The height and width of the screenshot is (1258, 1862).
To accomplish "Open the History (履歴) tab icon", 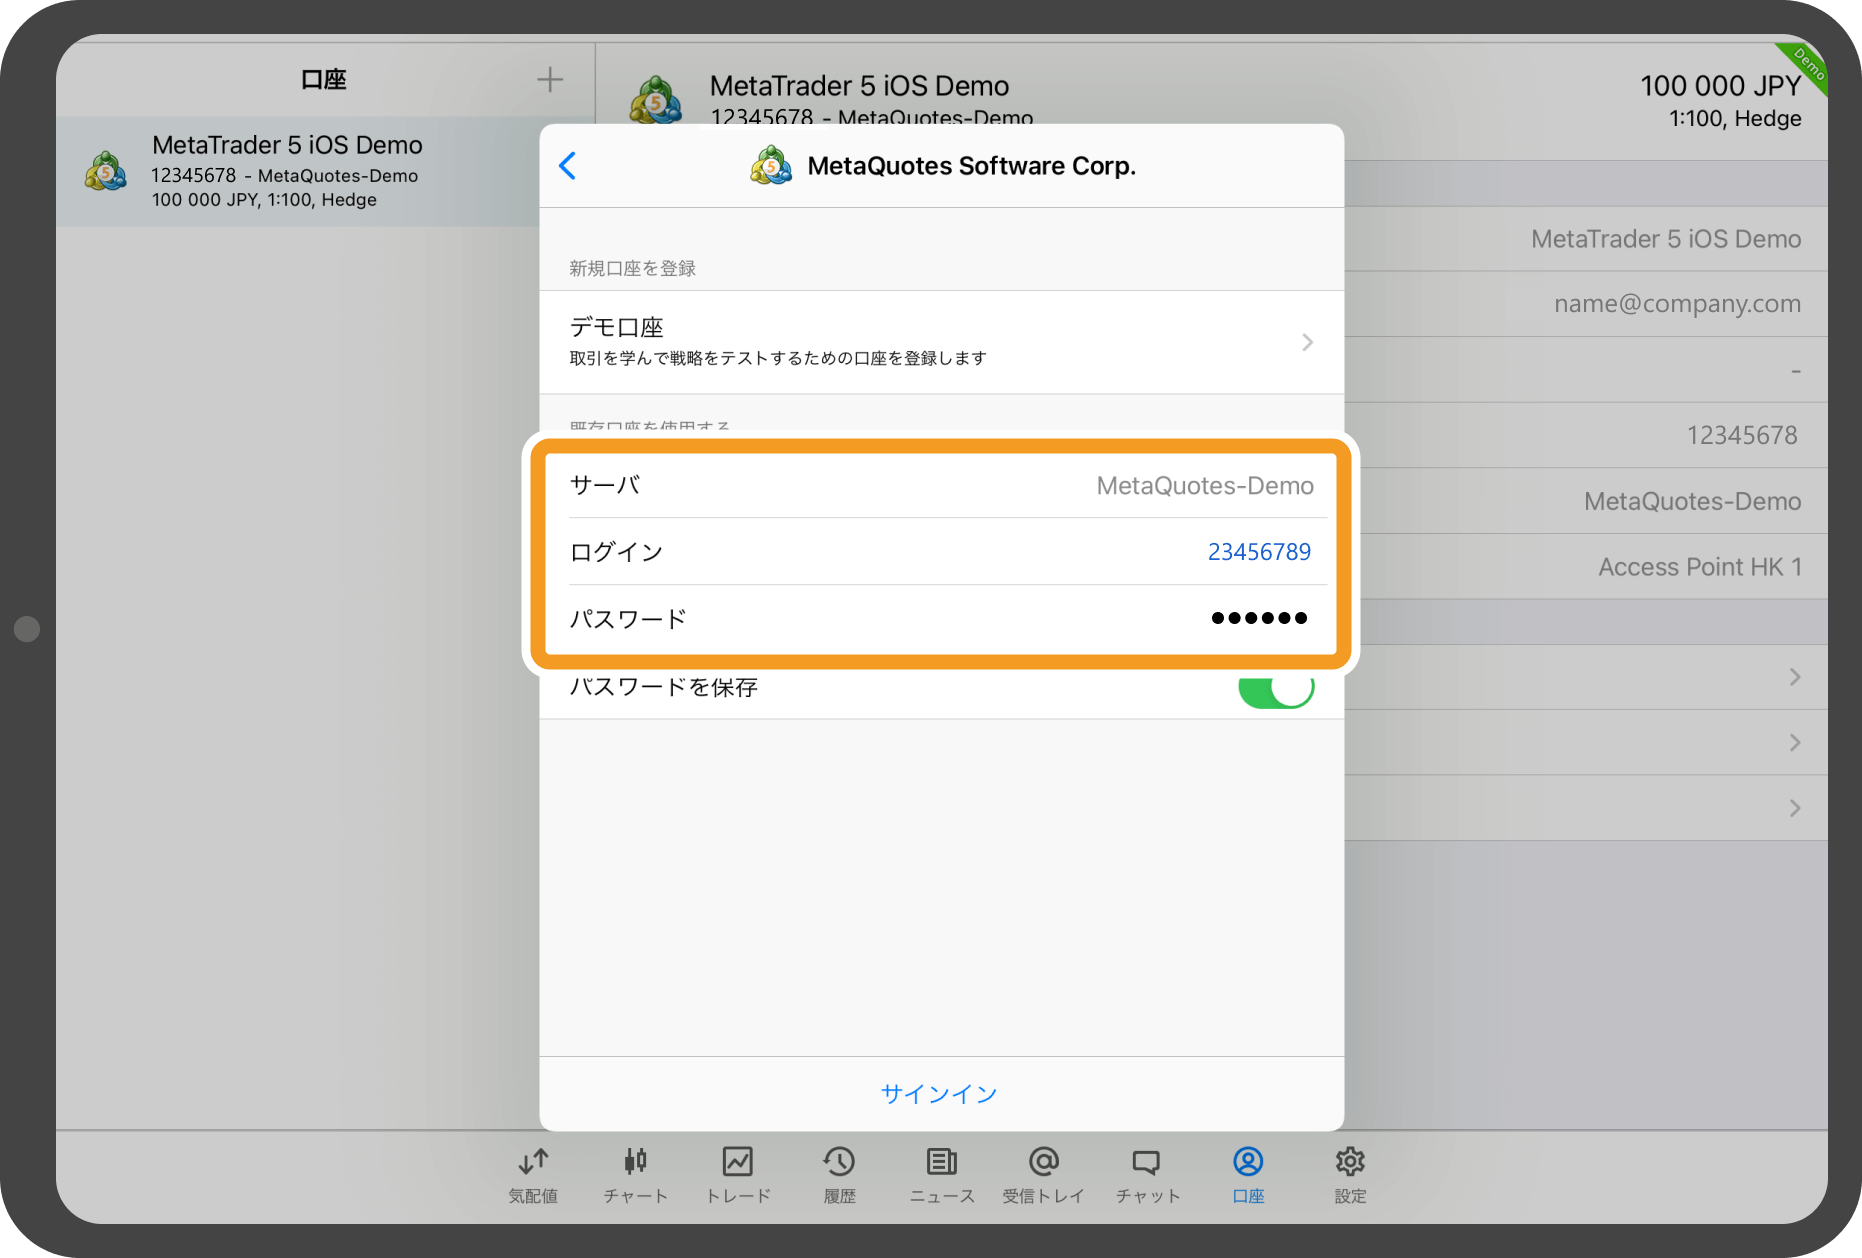I will click(x=839, y=1162).
